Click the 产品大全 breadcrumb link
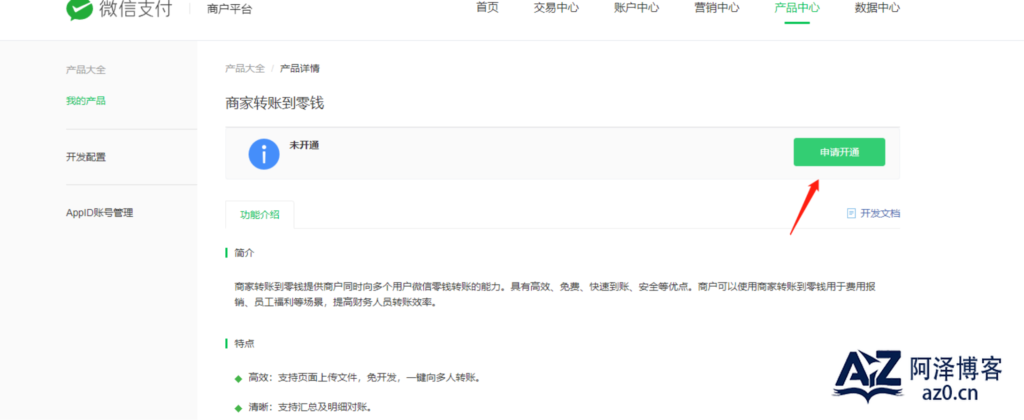The height and width of the screenshot is (420, 1024). tap(245, 68)
